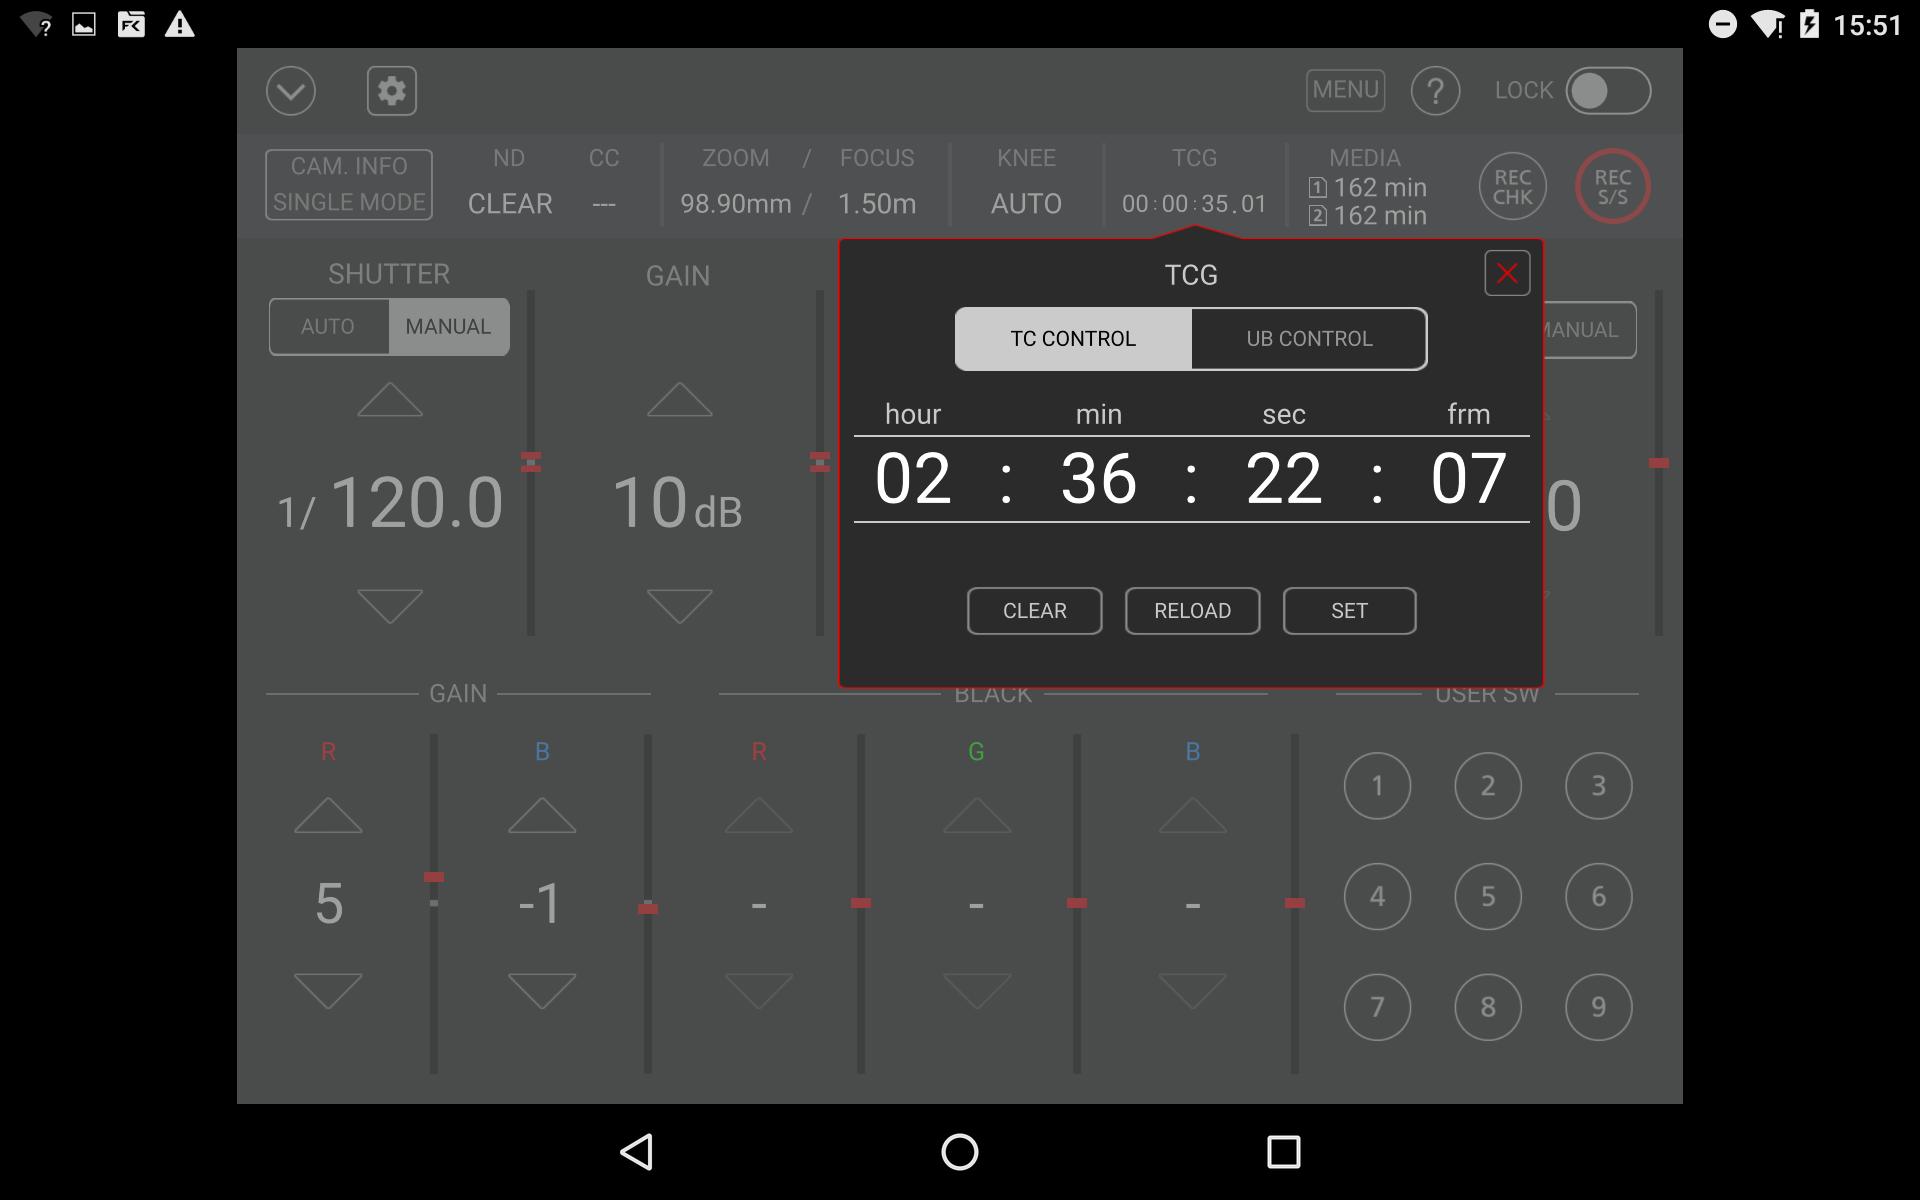Tap USER SW button 2
The height and width of the screenshot is (1200, 1920).
click(x=1488, y=786)
